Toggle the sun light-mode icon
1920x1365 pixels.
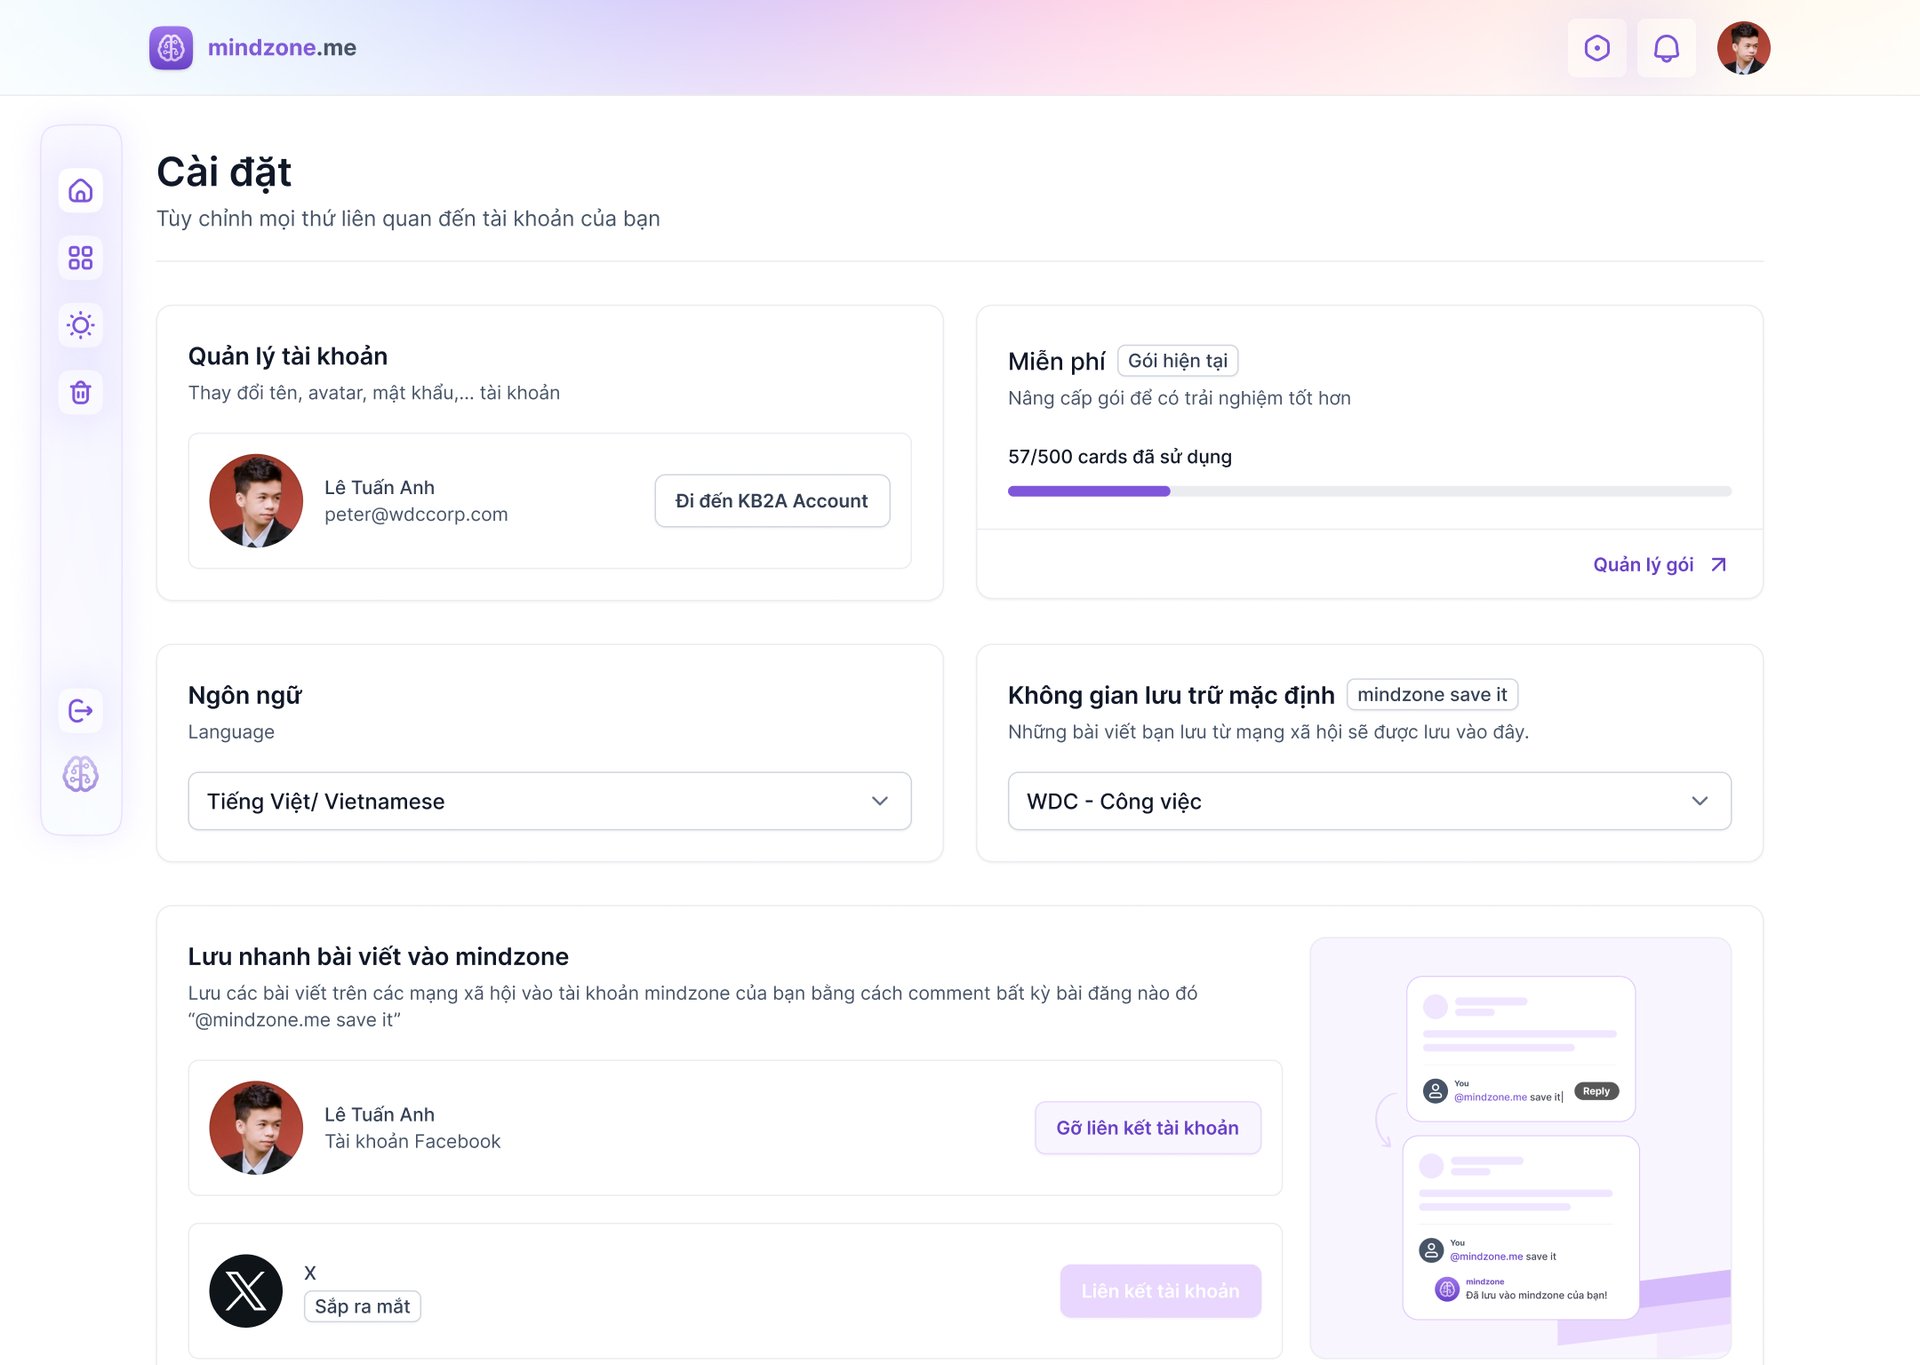coord(81,325)
